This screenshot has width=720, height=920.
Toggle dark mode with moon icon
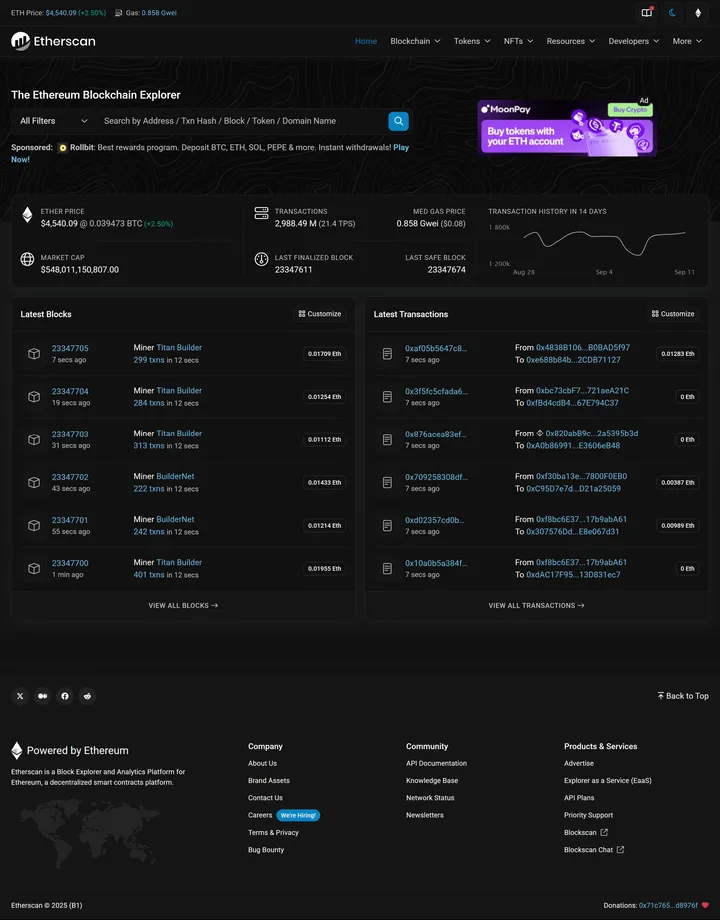672,13
